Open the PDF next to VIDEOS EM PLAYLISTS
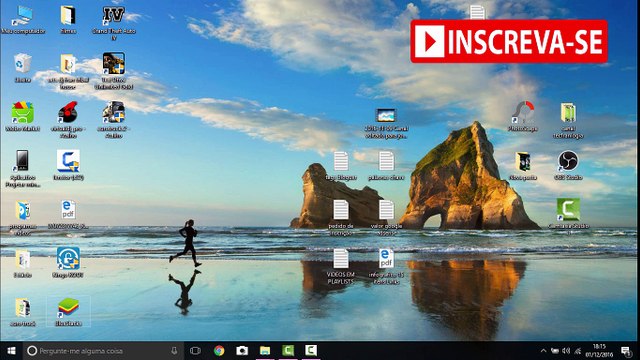The image size is (640, 360). (386, 266)
